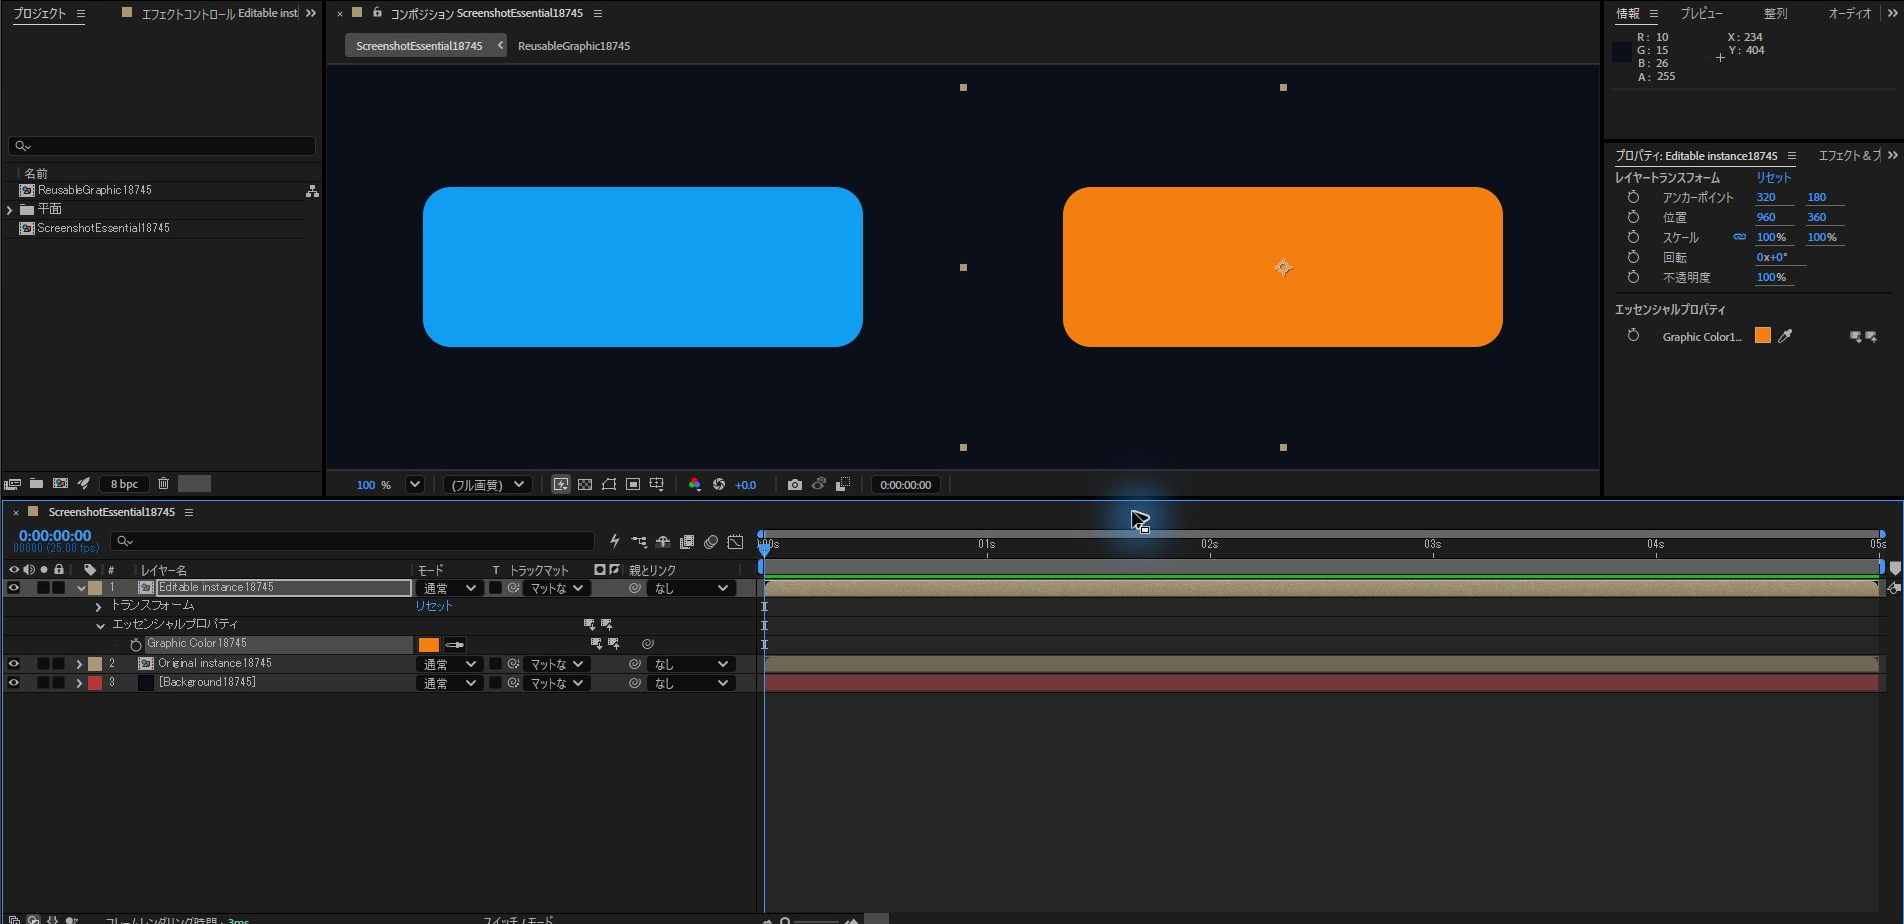
Task: Open the resolution (フル画質) dropdown
Action: [x=487, y=485]
